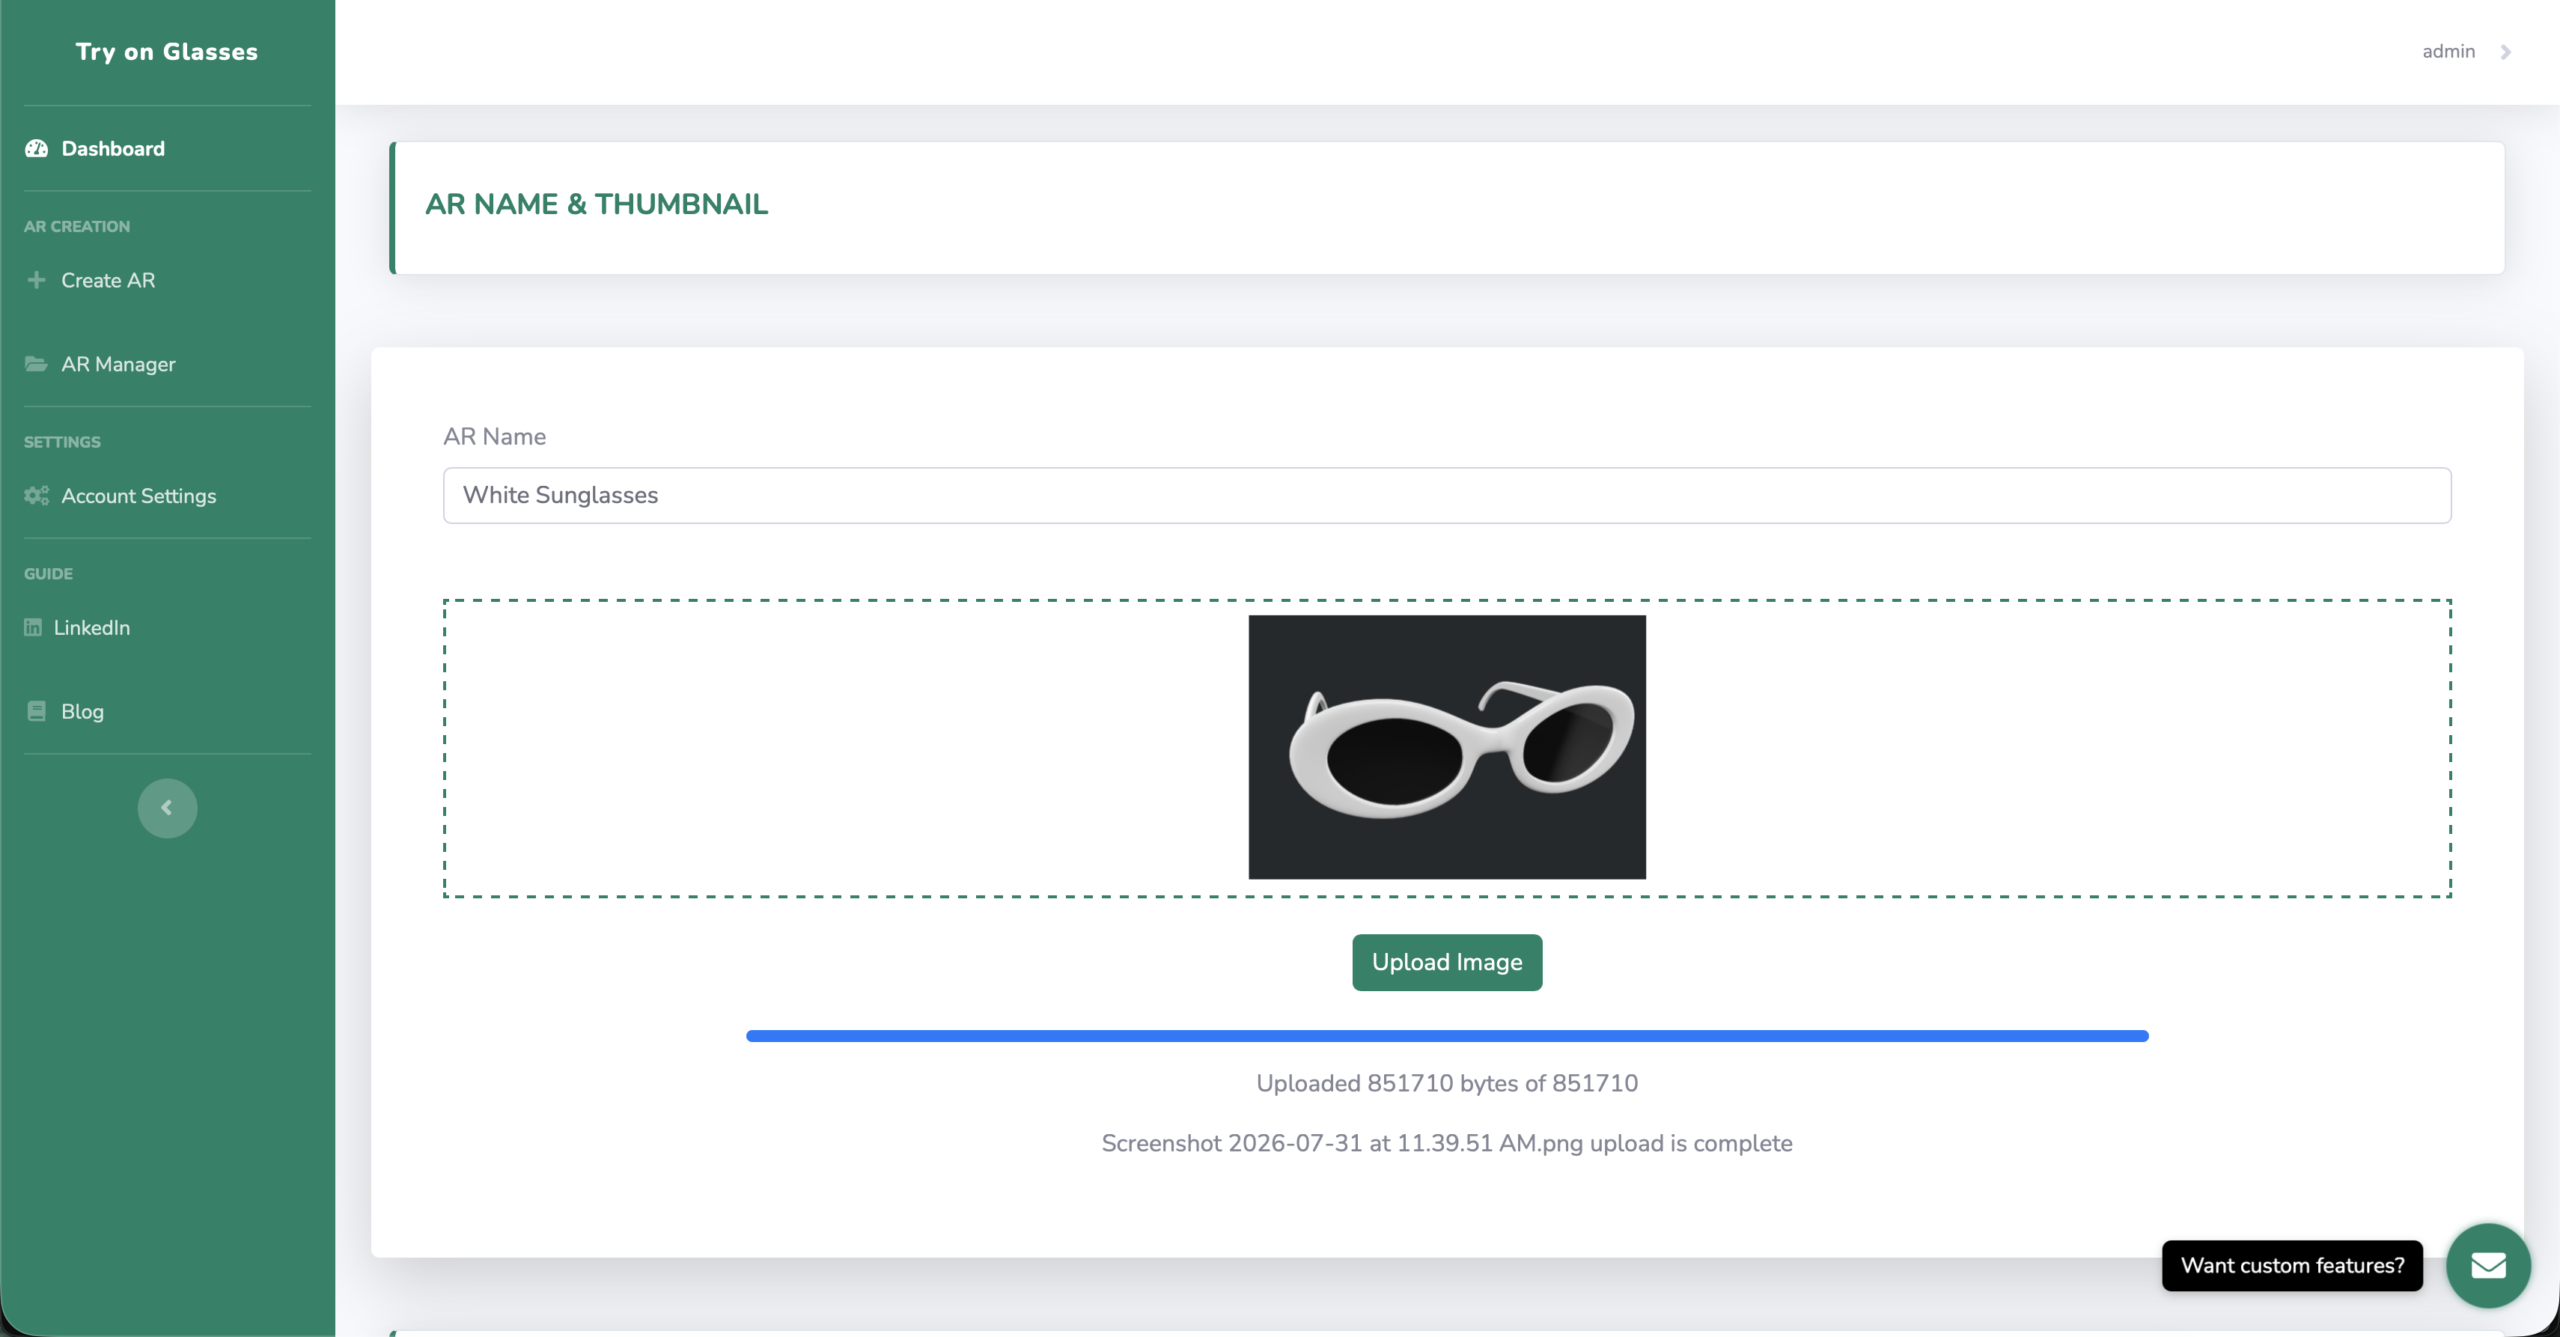Click the AR NAME & THUMBNAIL heading
The width and height of the screenshot is (2560, 1337).
pos(596,204)
